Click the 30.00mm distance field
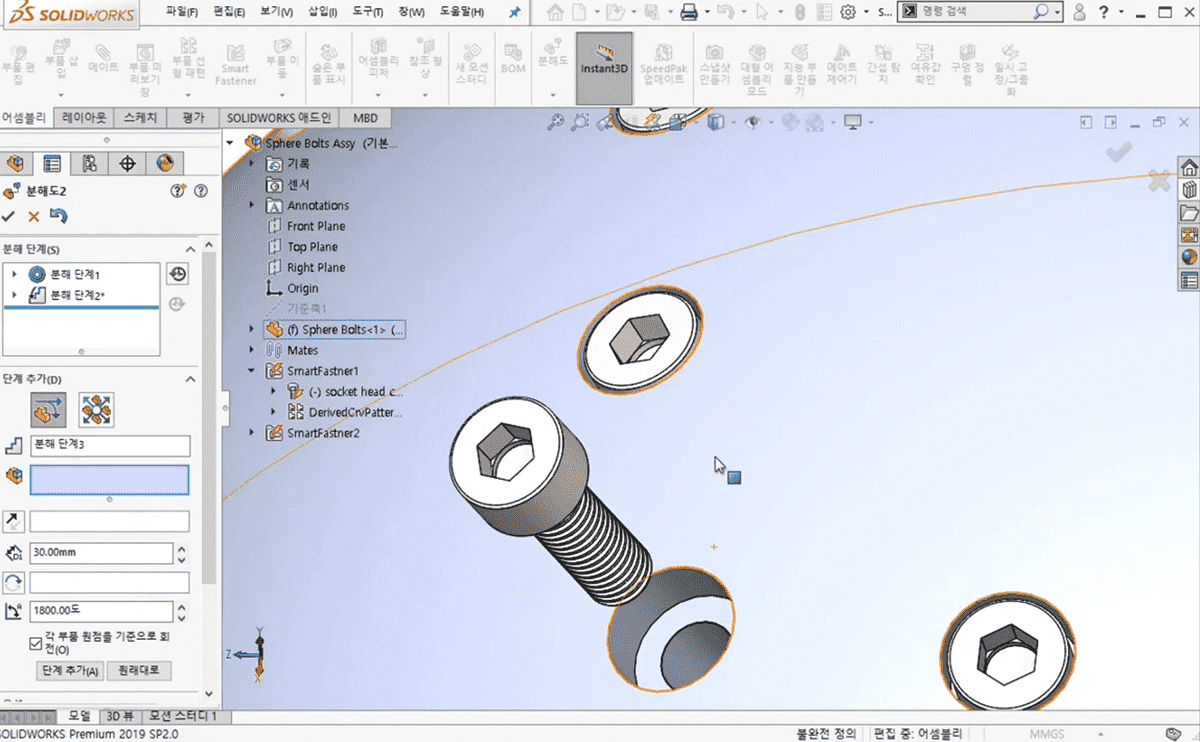1200x742 pixels. [x=101, y=553]
